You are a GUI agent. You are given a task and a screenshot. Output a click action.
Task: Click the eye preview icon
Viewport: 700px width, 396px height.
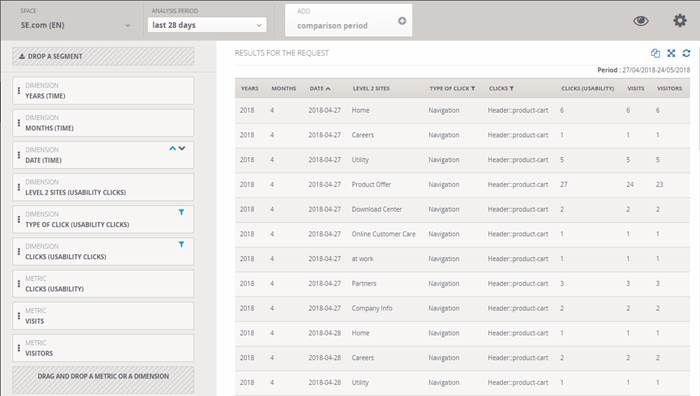coord(641,21)
